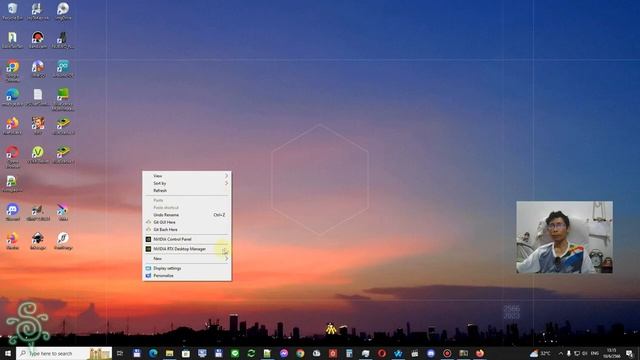The height and width of the screenshot is (360, 640).
Task: Choose Undo Rename from the context menu
Action: pyautogui.click(x=187, y=215)
